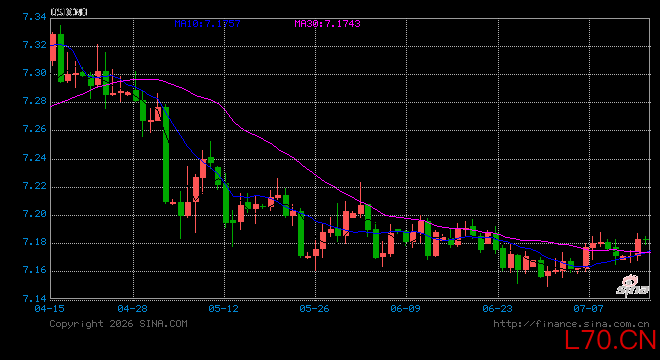Click the 05-12 date label
Image resolution: width=660 pixels, height=360 pixels.
tap(224, 309)
